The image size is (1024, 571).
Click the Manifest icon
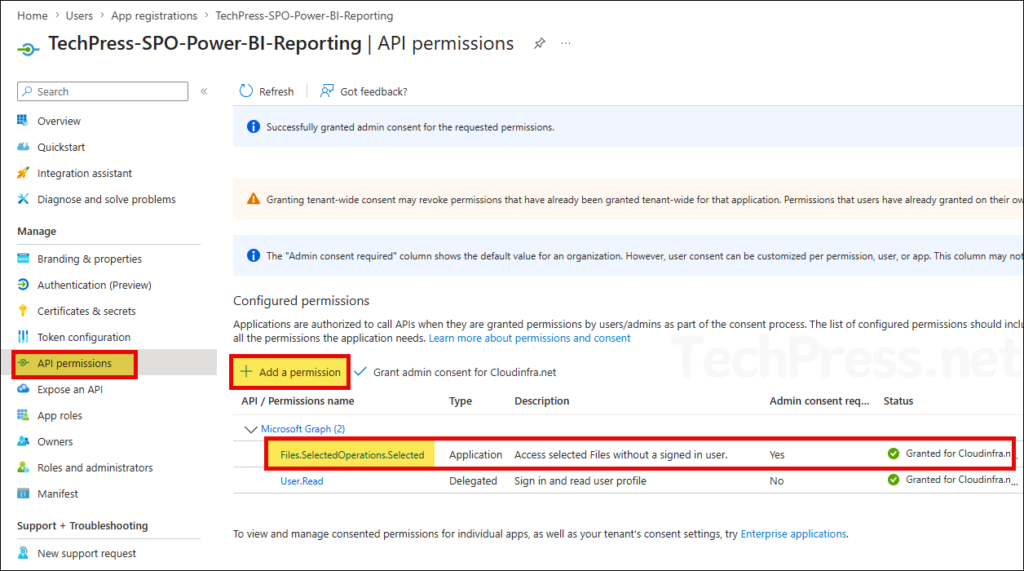pyautogui.click(x=23, y=493)
